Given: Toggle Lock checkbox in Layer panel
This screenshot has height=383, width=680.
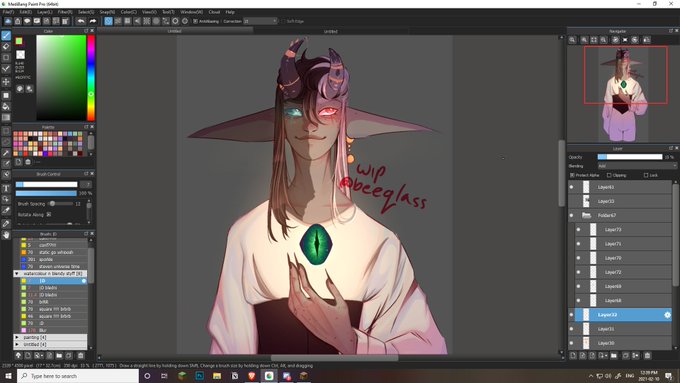Looking at the screenshot, I should (x=646, y=175).
